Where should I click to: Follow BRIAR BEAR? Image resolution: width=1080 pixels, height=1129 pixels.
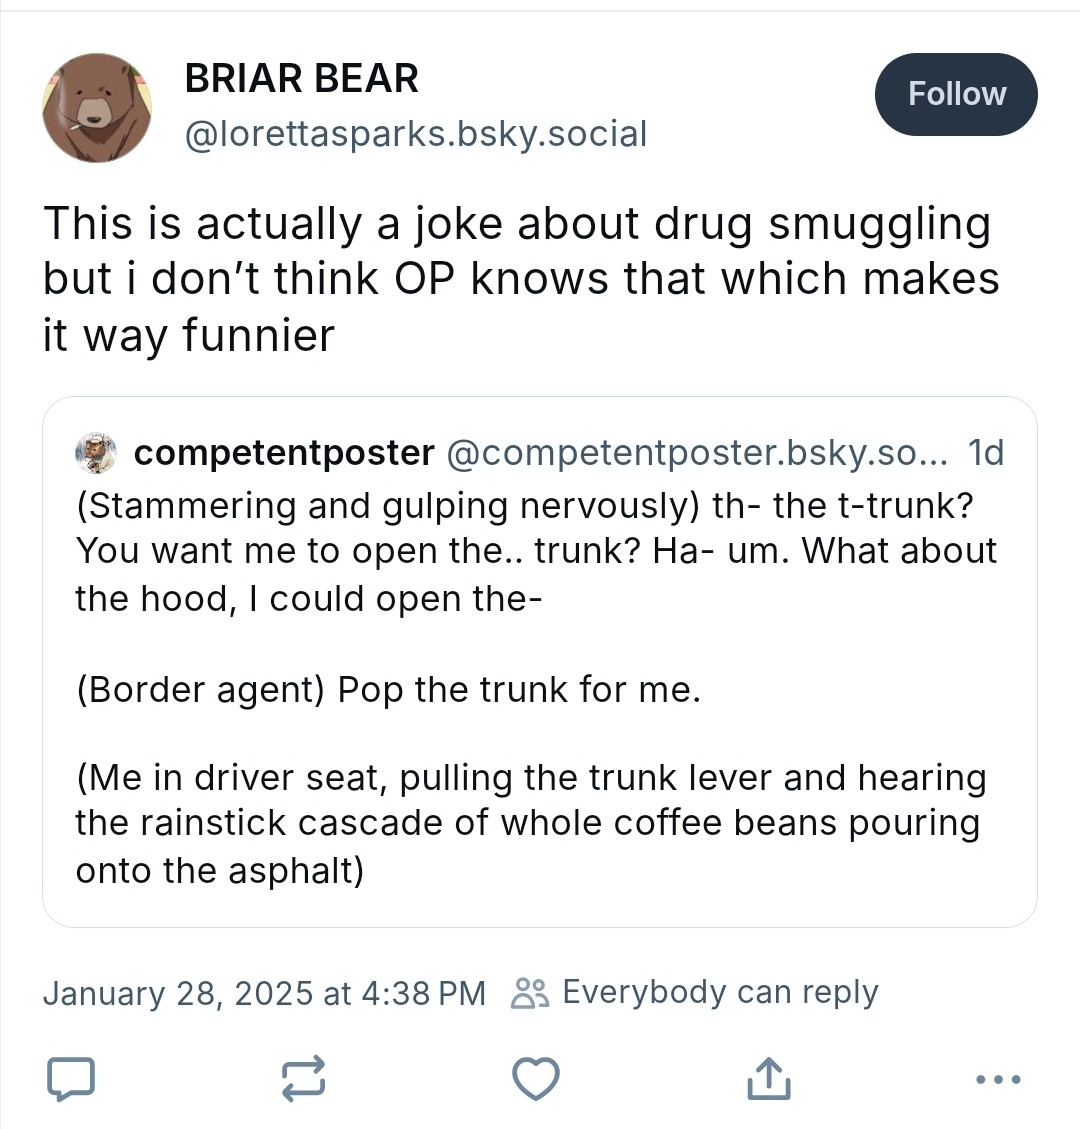point(956,94)
